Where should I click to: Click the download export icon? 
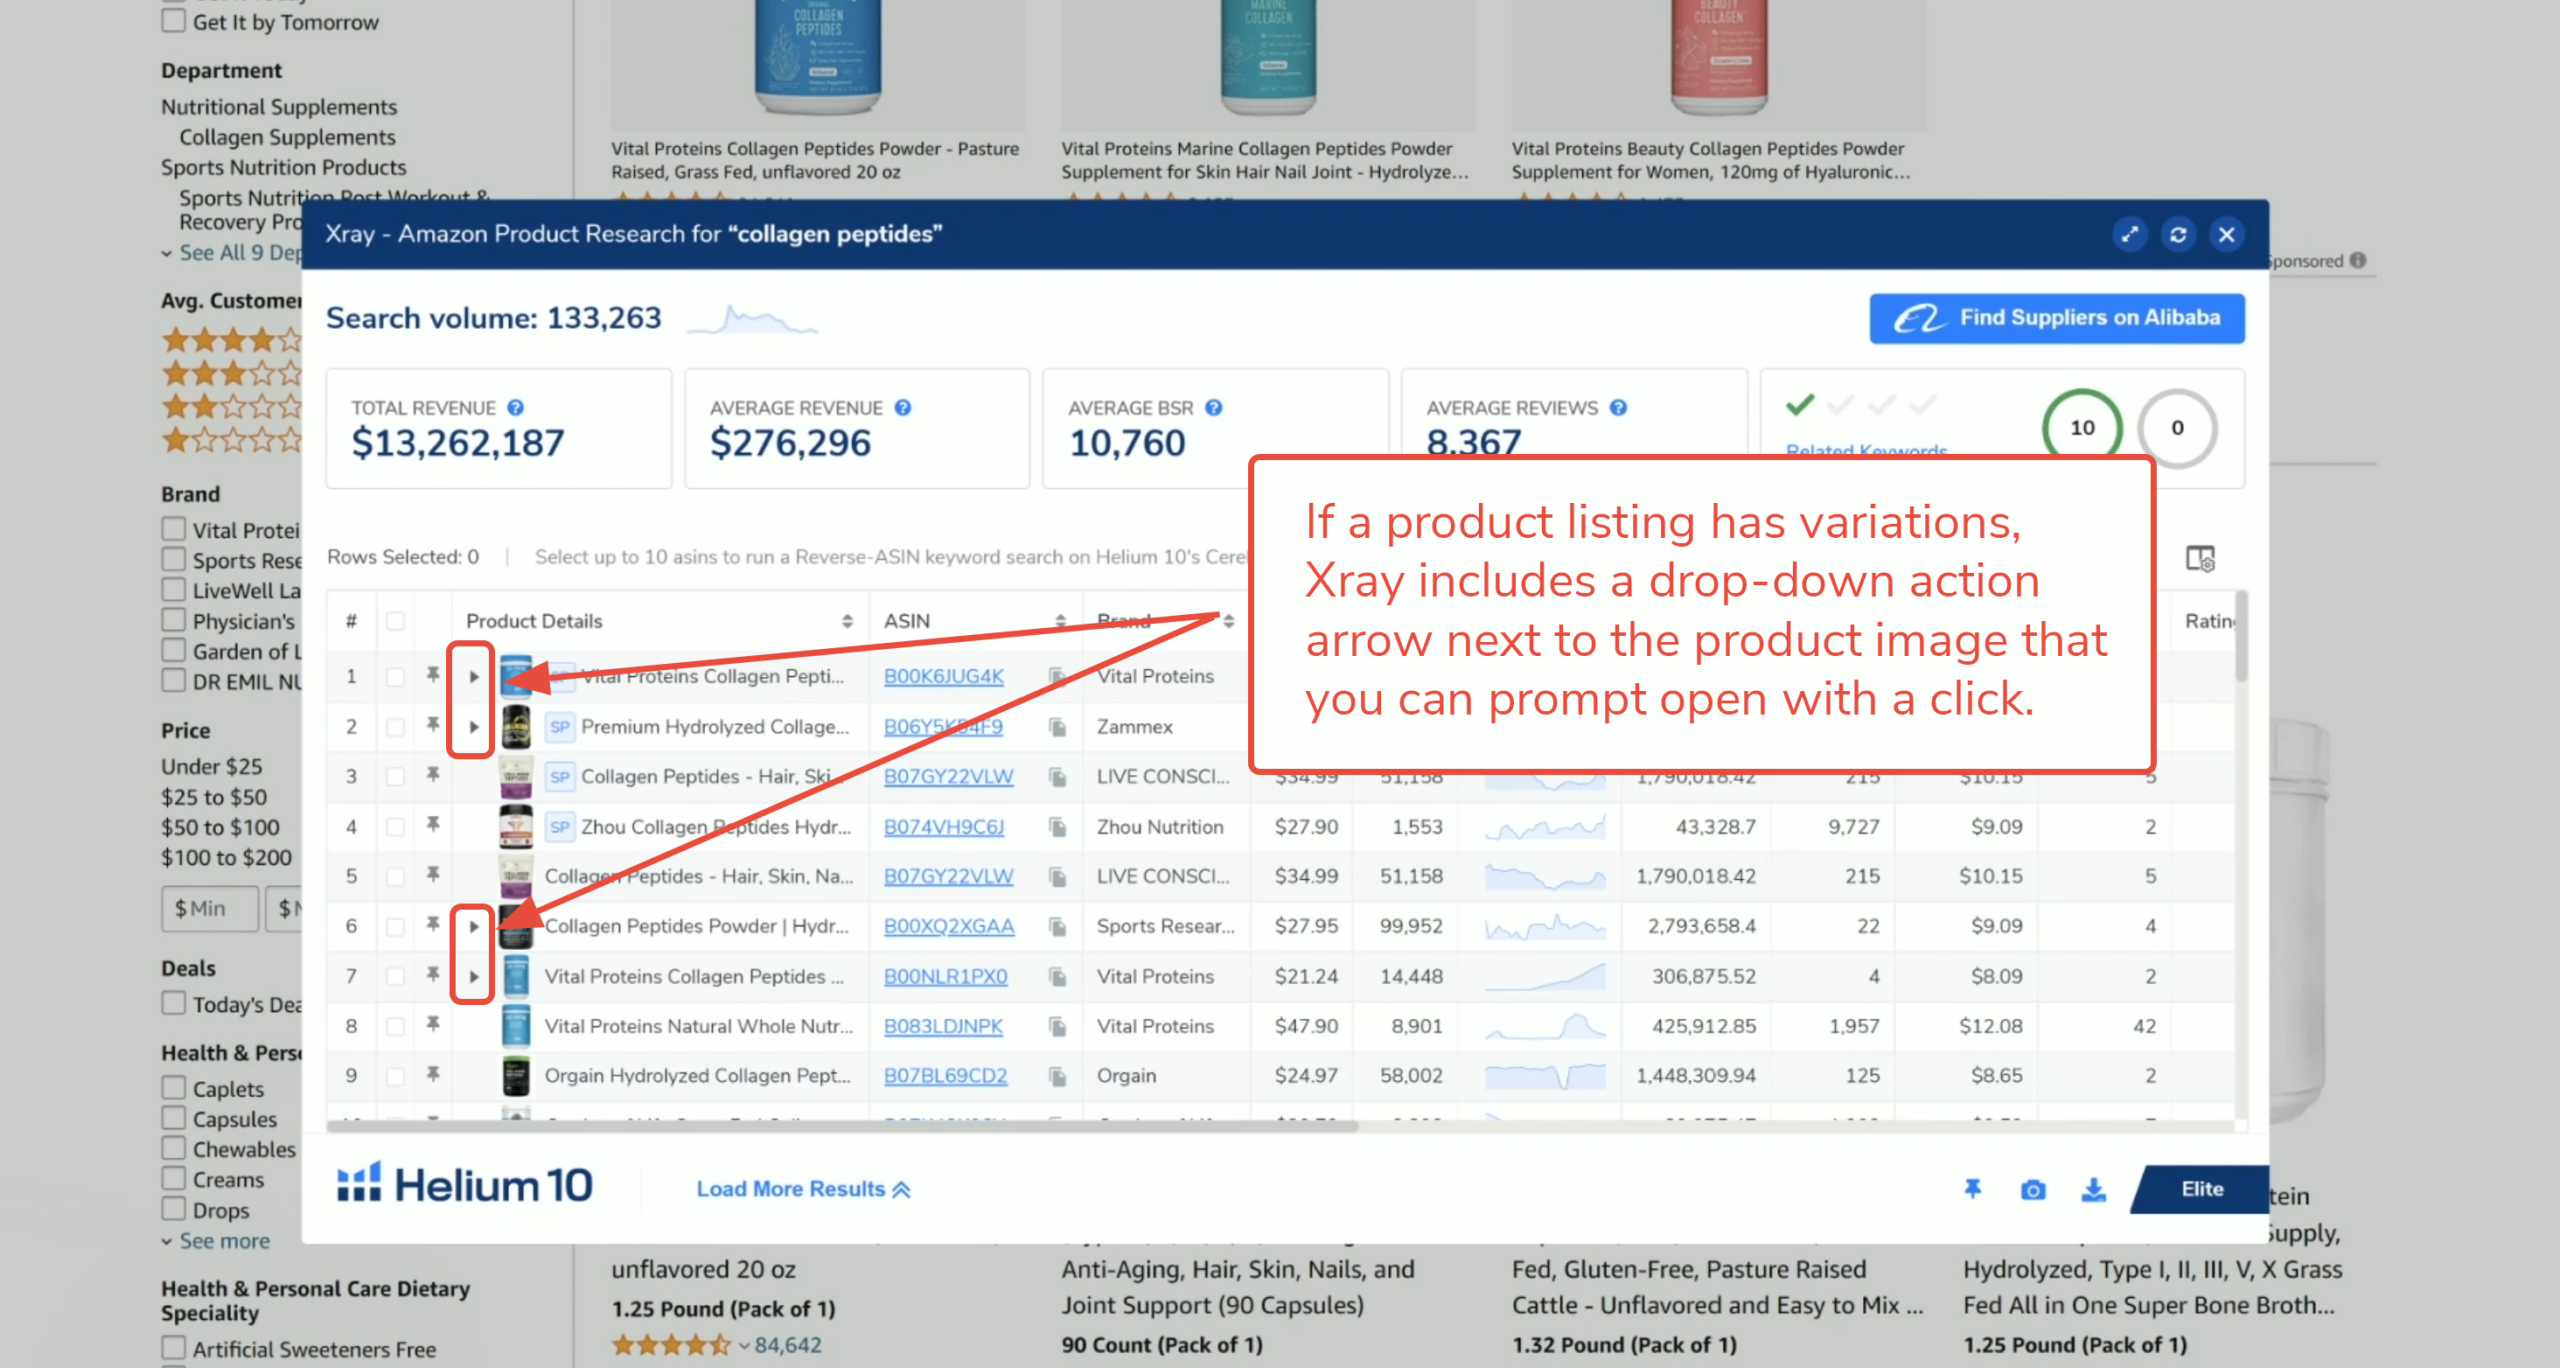pyautogui.click(x=2093, y=1190)
